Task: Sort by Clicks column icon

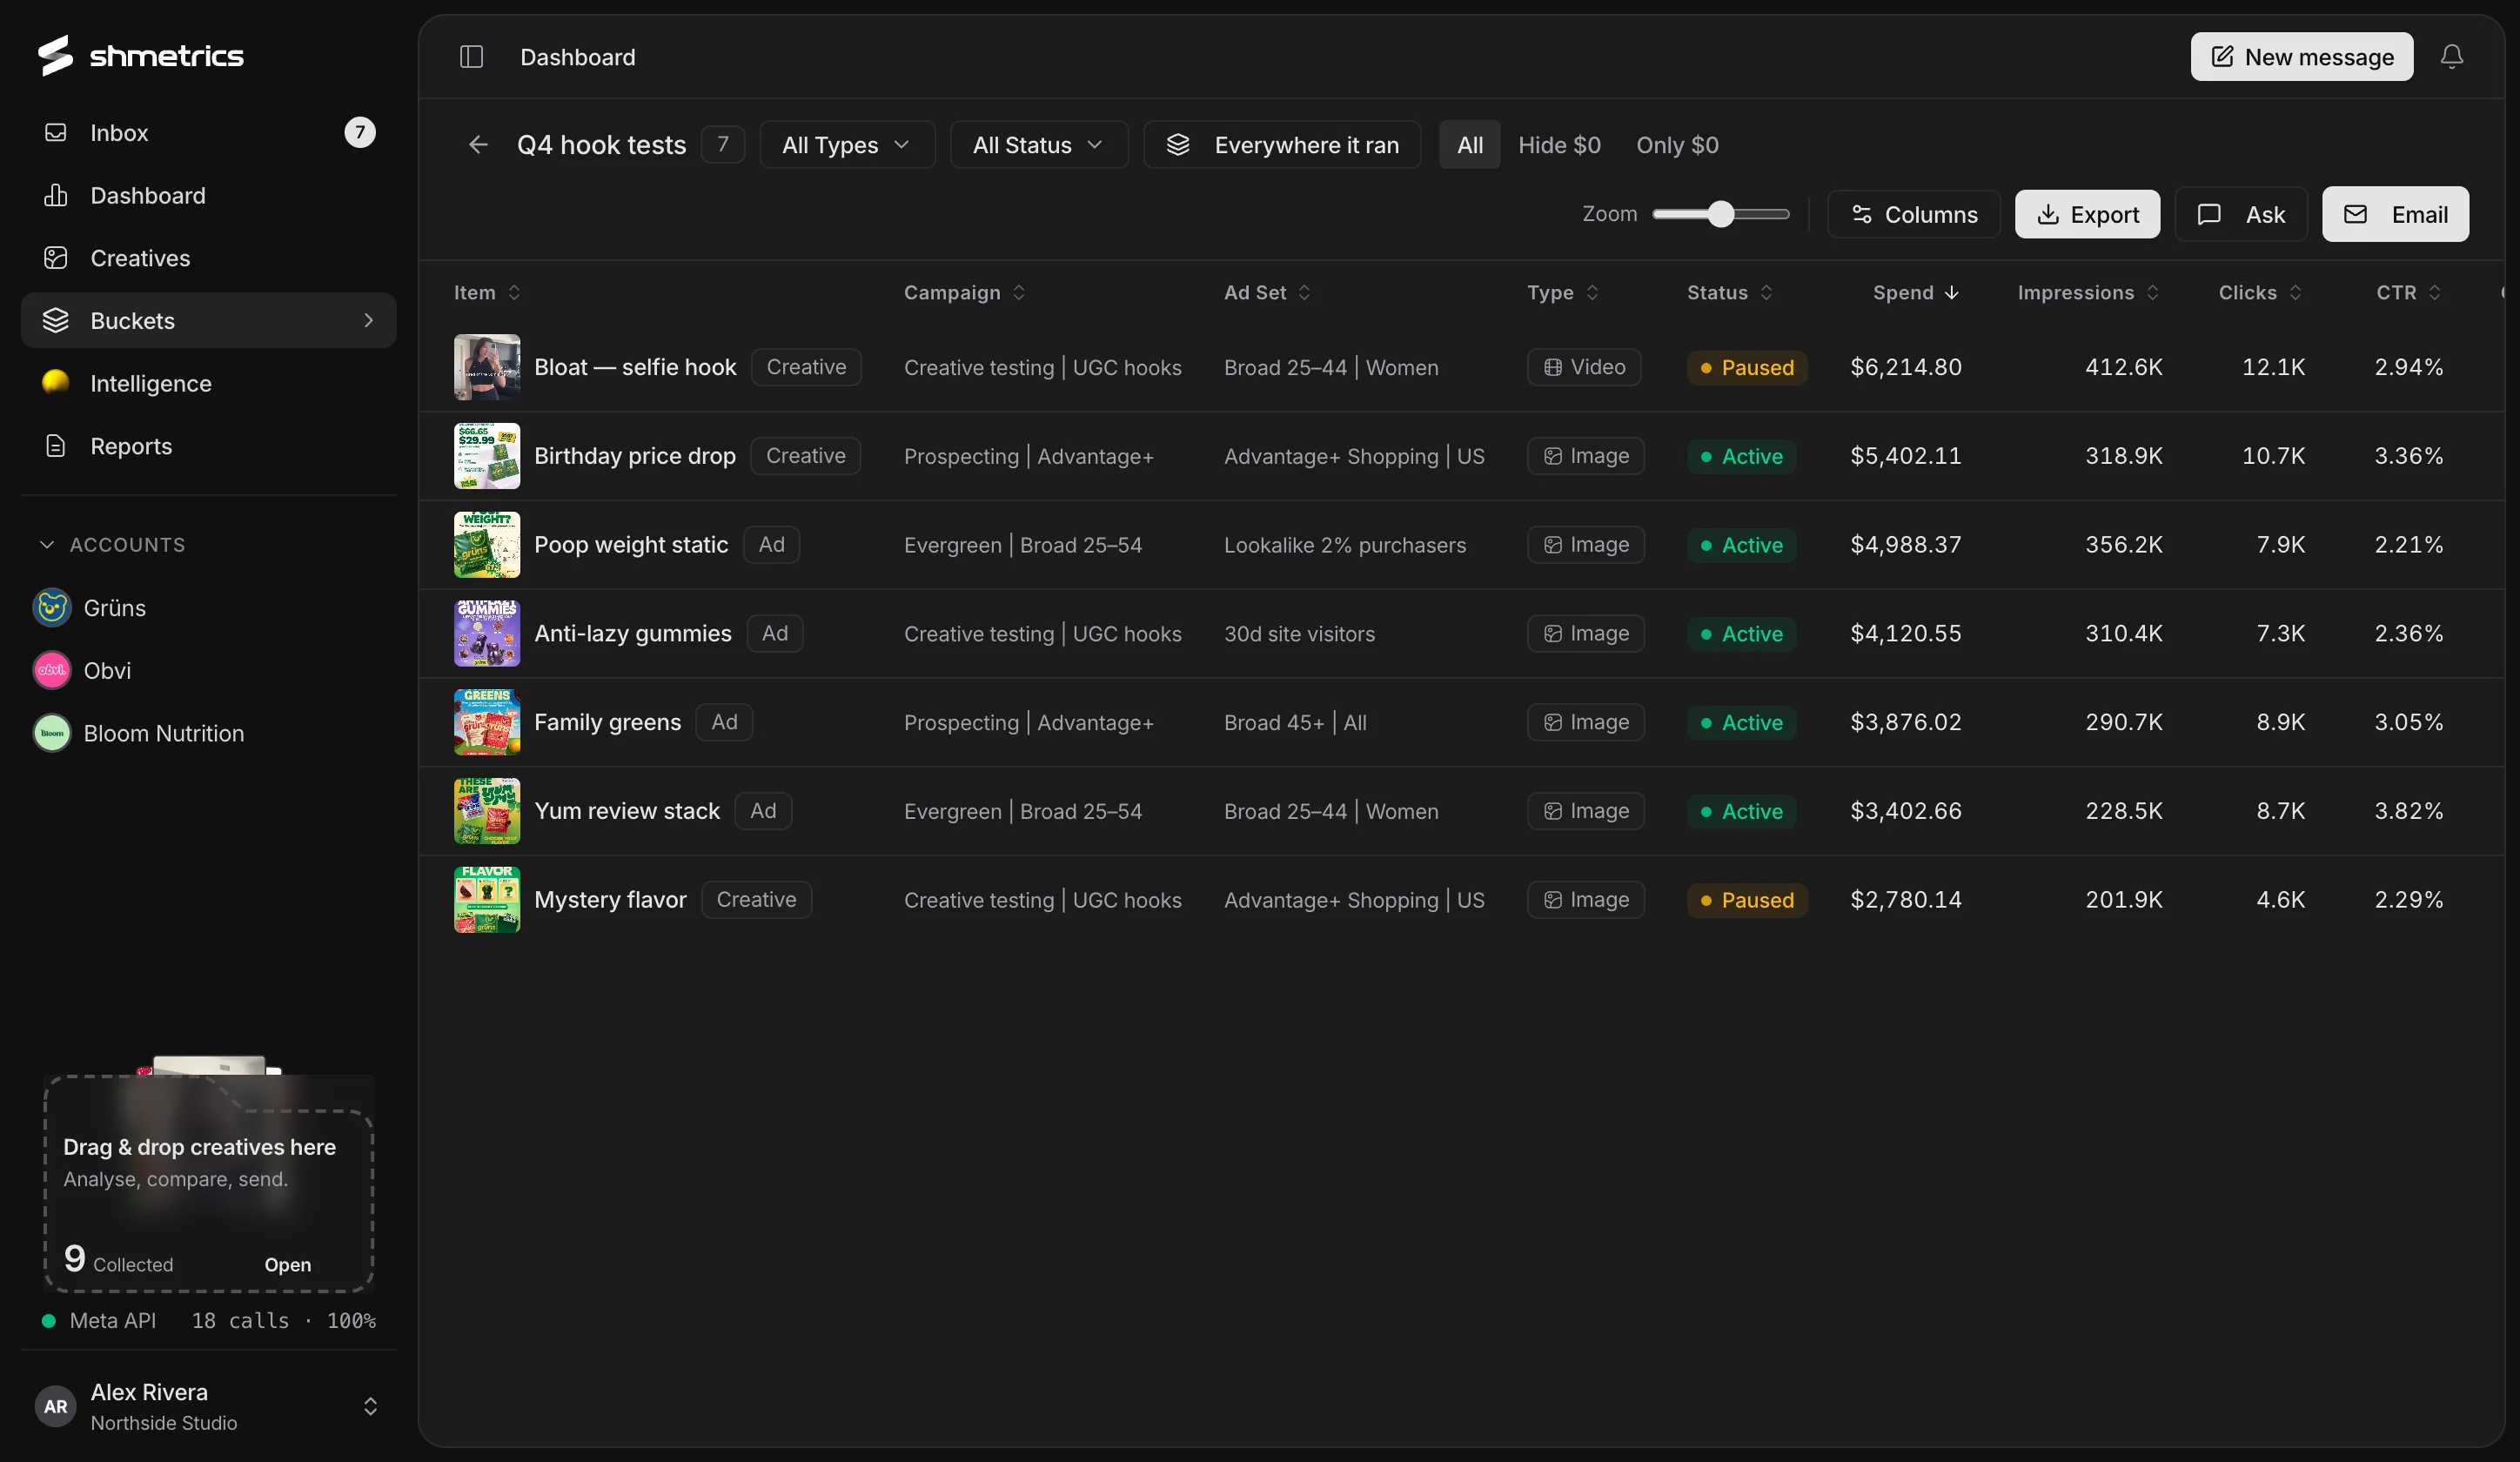Action: (x=2295, y=293)
